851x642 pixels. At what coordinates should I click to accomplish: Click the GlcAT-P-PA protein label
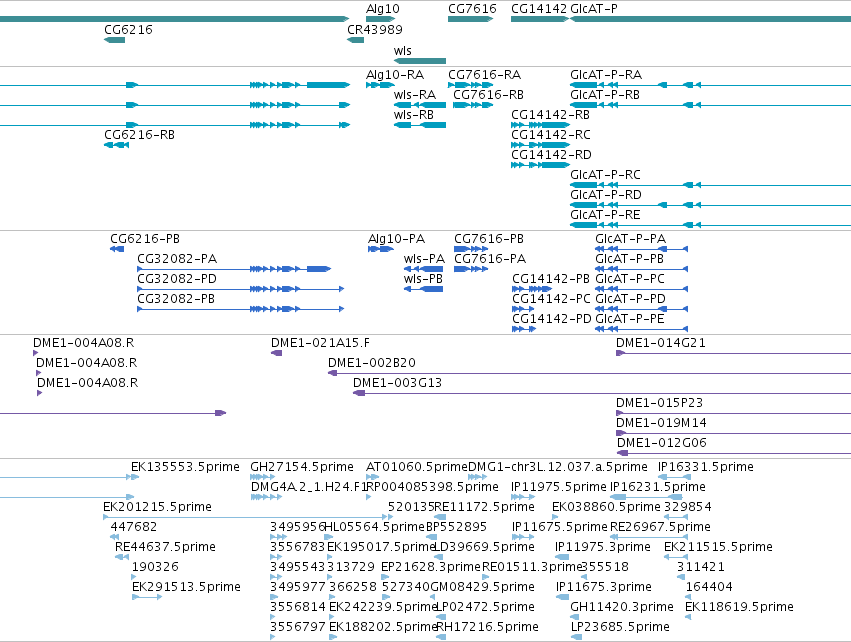631,239
